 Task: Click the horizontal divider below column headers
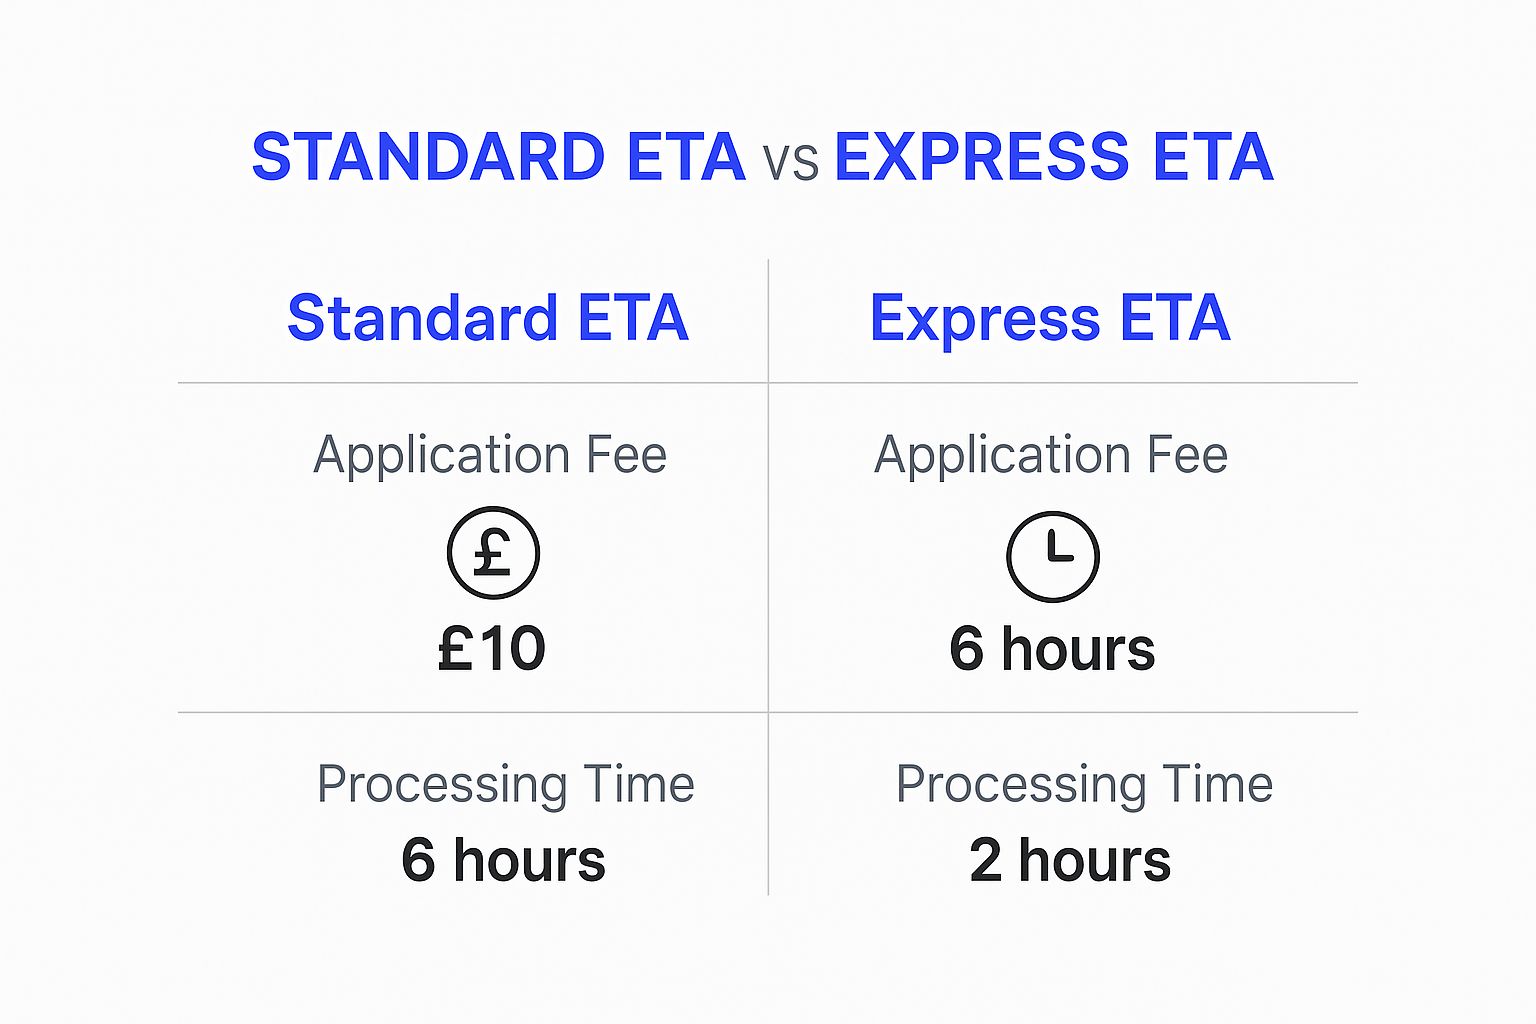[x=470, y=383]
